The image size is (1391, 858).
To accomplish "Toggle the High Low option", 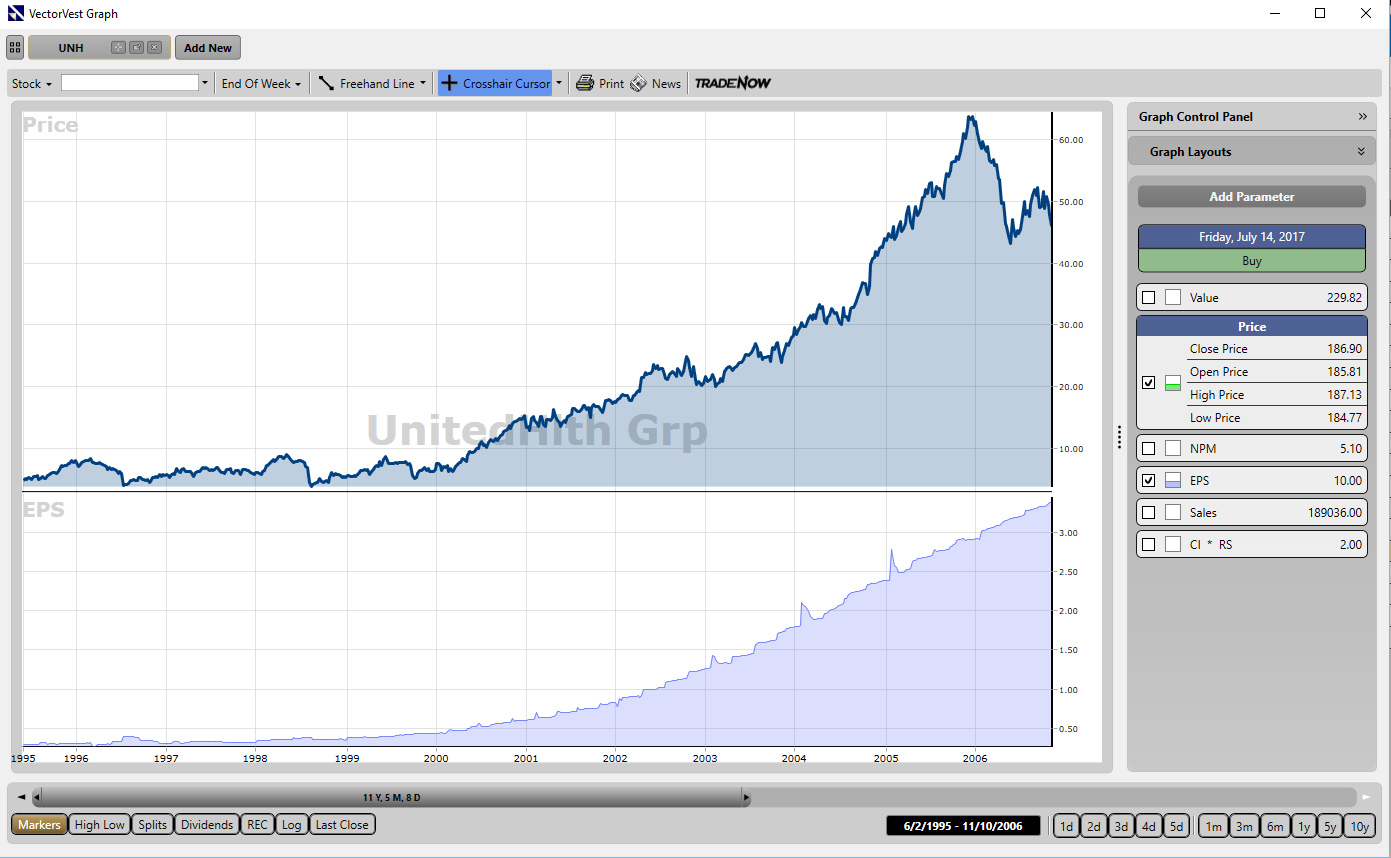I will point(100,825).
